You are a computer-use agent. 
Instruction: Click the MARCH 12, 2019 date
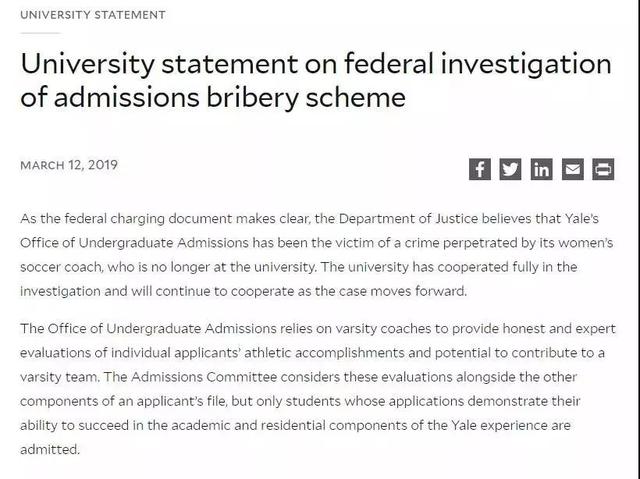coord(68,164)
